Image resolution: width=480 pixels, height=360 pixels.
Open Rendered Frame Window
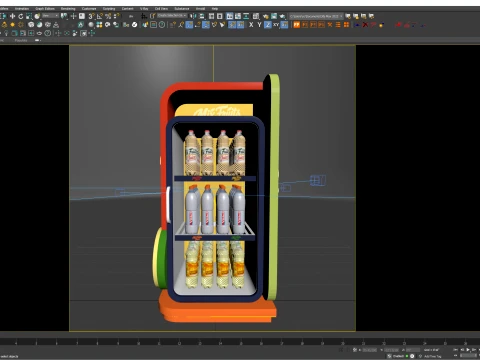click(x=274, y=16)
